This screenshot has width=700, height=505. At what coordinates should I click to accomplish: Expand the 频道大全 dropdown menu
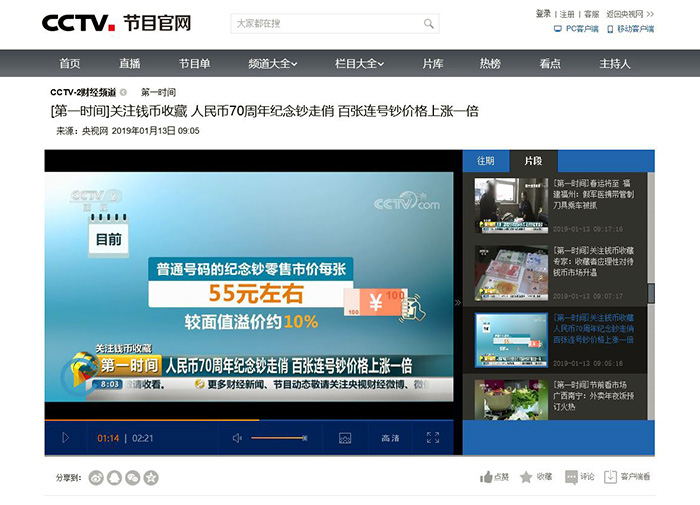point(272,63)
